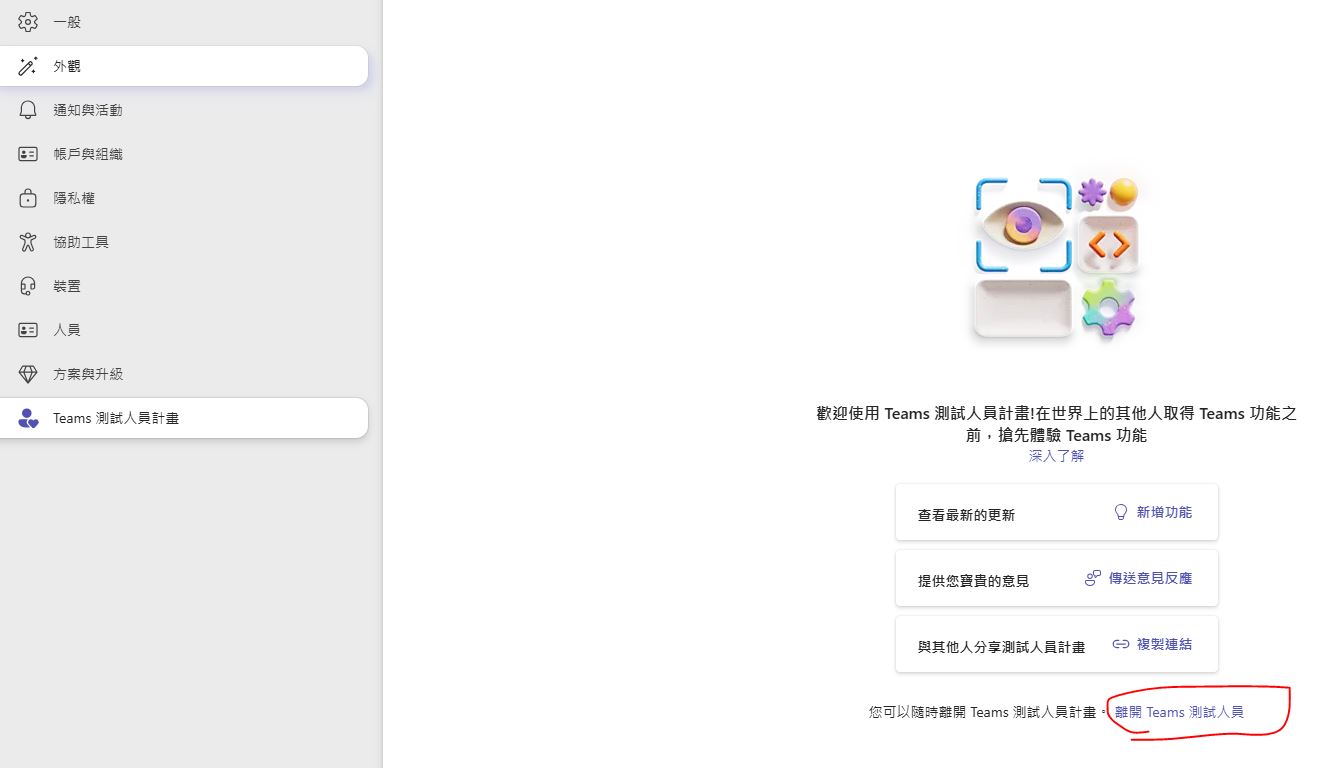
Task: Select Teams 測試人員計畫 in sidebar
Action: (116, 418)
